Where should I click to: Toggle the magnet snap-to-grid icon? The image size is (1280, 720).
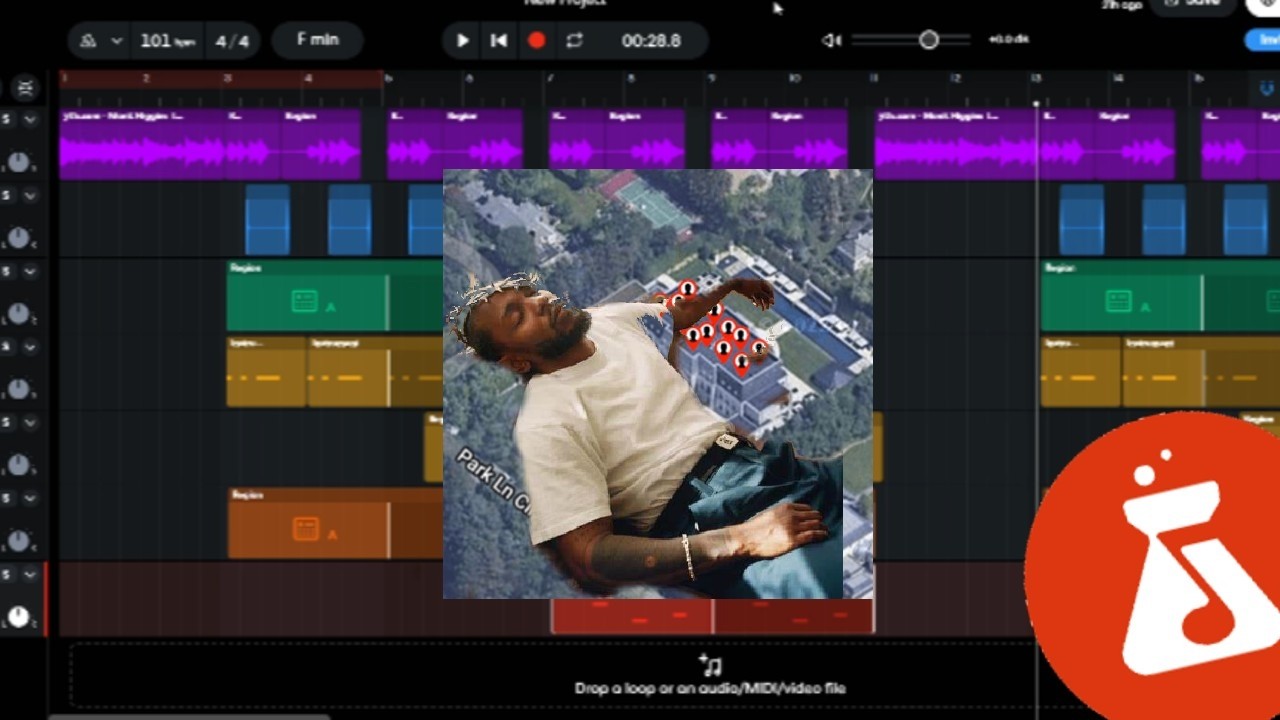pyautogui.click(x=1266, y=89)
